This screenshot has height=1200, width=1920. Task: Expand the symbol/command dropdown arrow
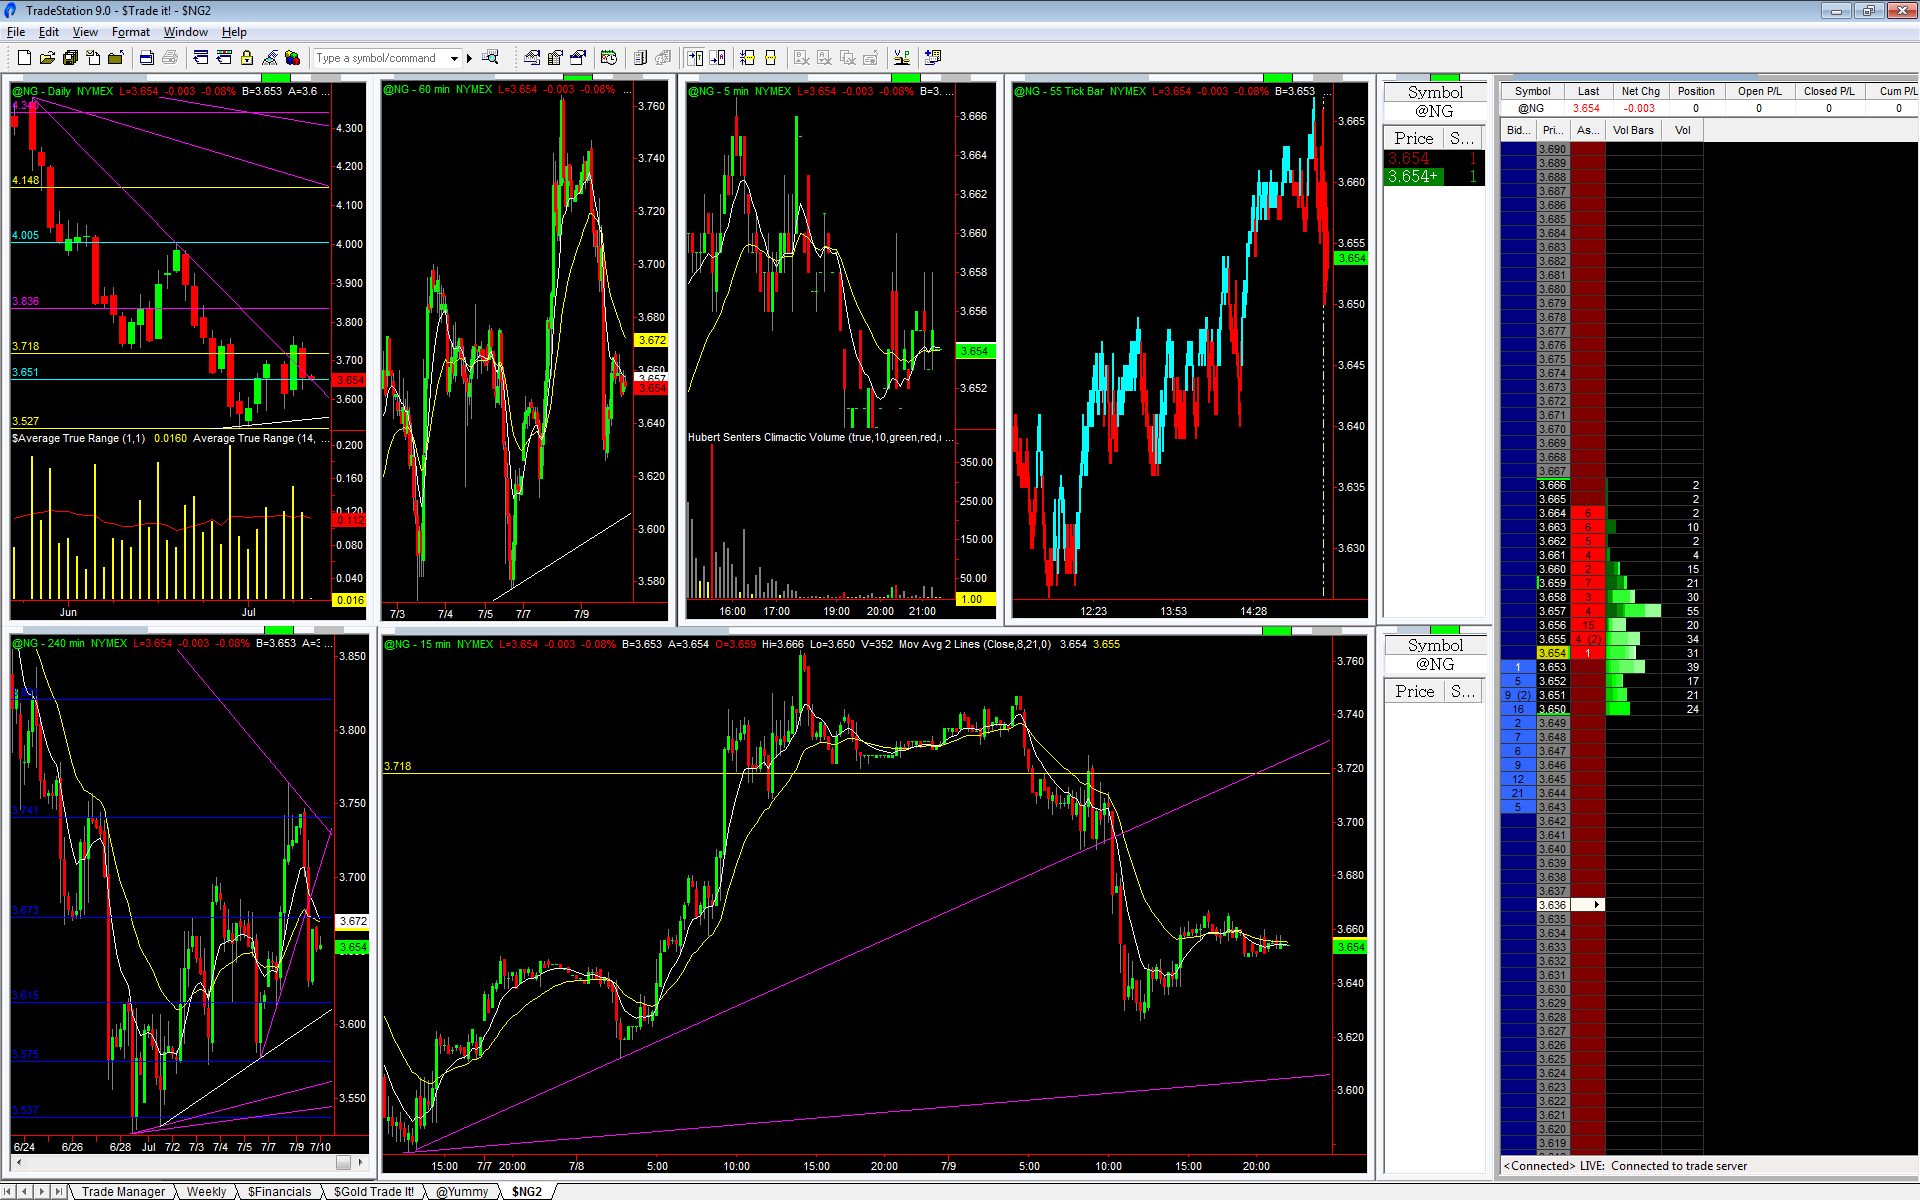click(x=454, y=58)
